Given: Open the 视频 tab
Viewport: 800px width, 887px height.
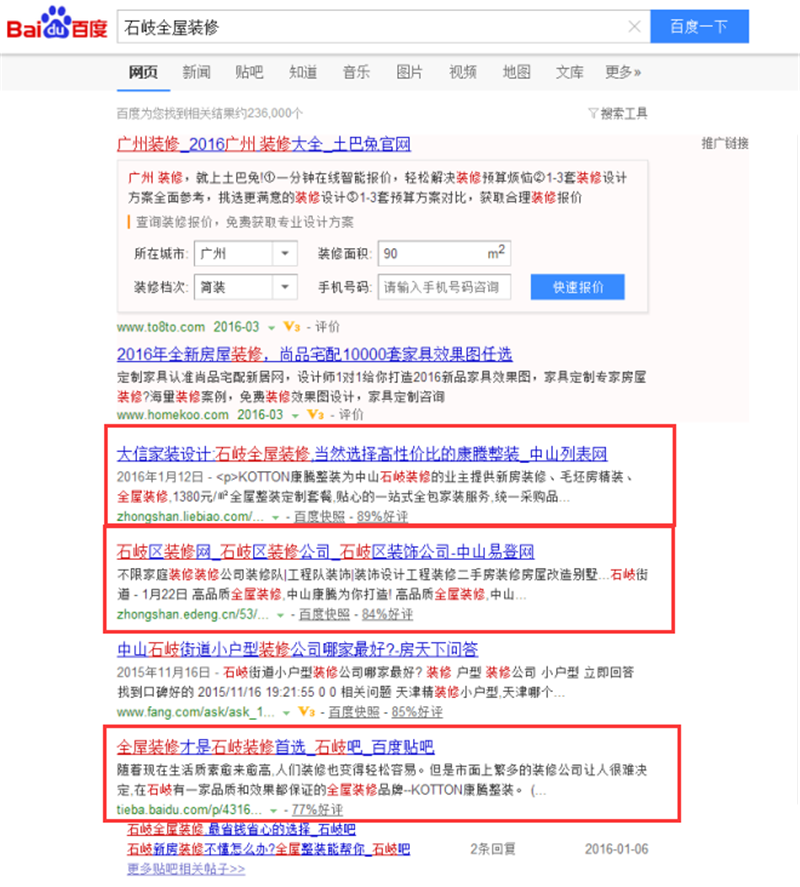Looking at the screenshot, I should coord(463,72).
